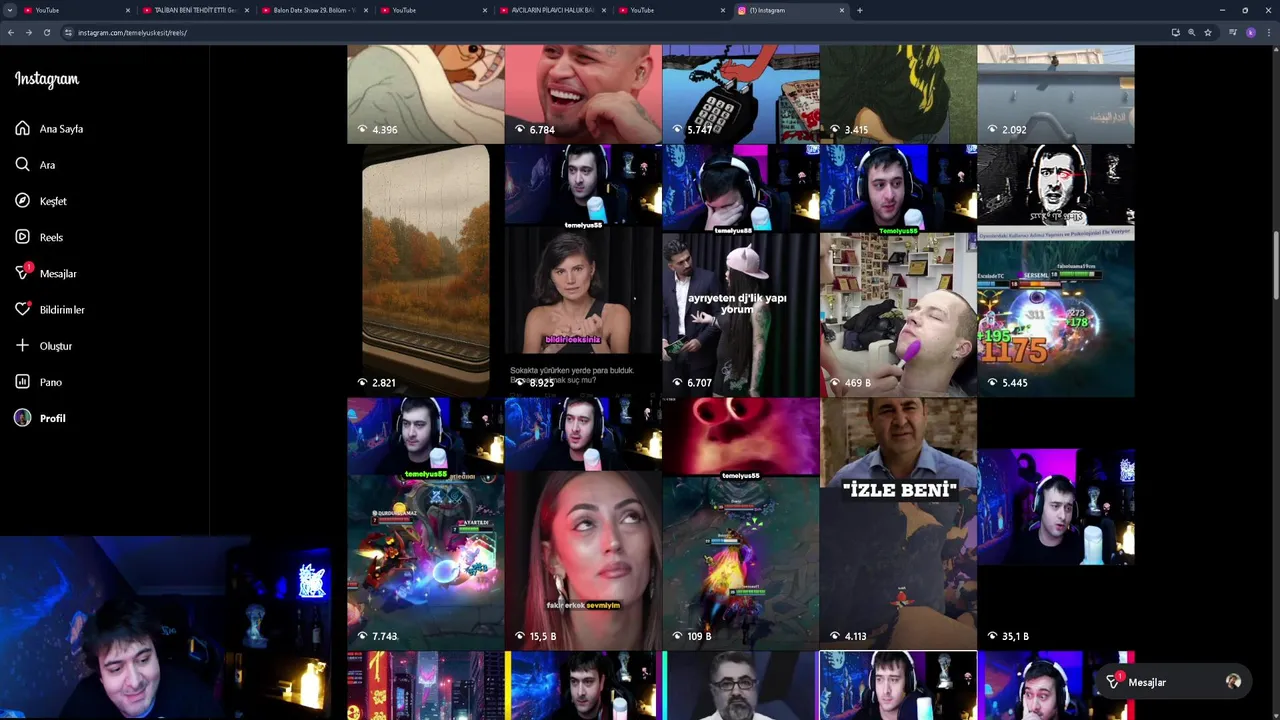
Task: Open the Ara search icon
Action: 22,165
